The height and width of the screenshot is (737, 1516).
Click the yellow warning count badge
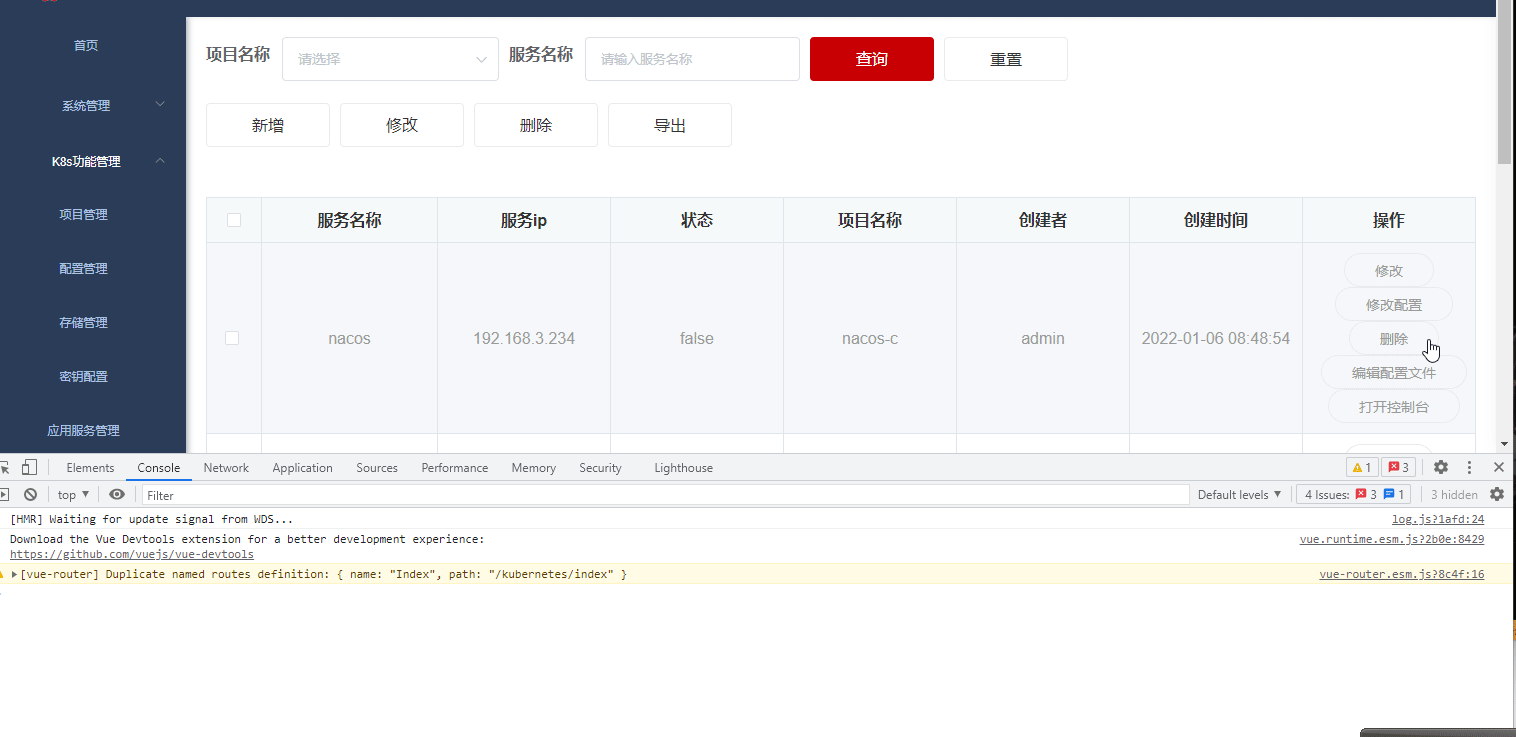(1362, 467)
